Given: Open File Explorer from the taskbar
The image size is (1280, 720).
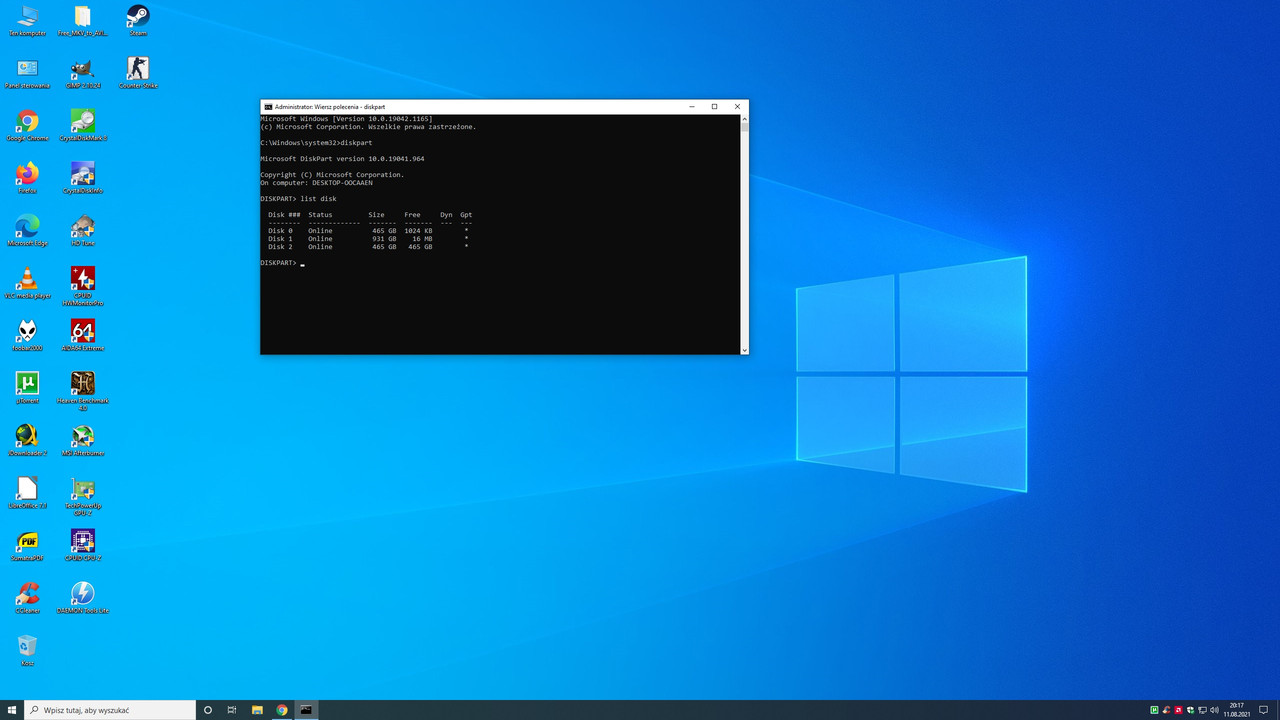Looking at the screenshot, I should (257, 710).
